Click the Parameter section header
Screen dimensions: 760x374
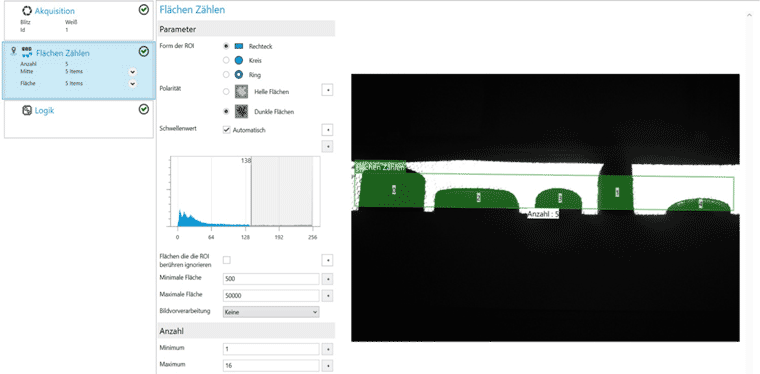pos(246,29)
